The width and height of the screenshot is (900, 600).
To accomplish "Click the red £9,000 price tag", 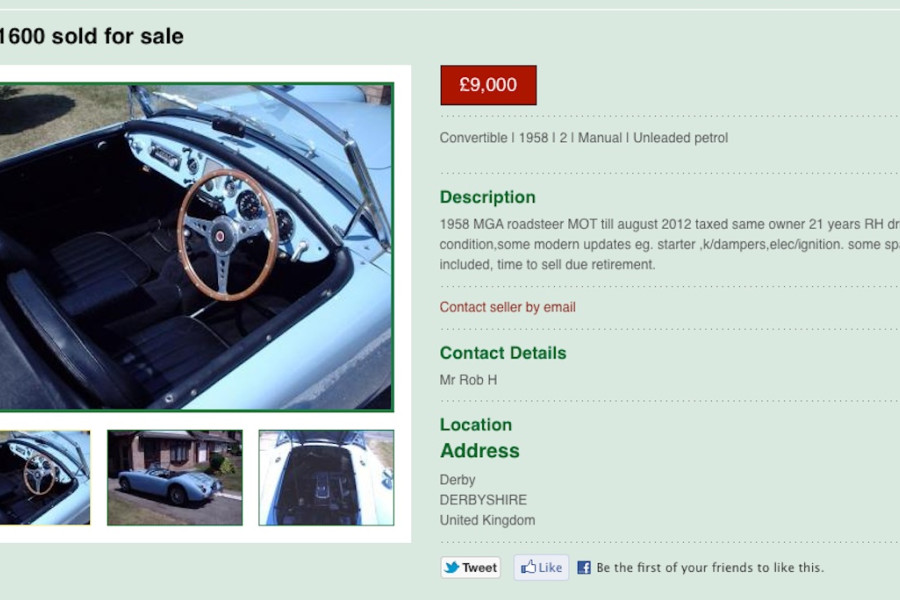I will [x=488, y=85].
